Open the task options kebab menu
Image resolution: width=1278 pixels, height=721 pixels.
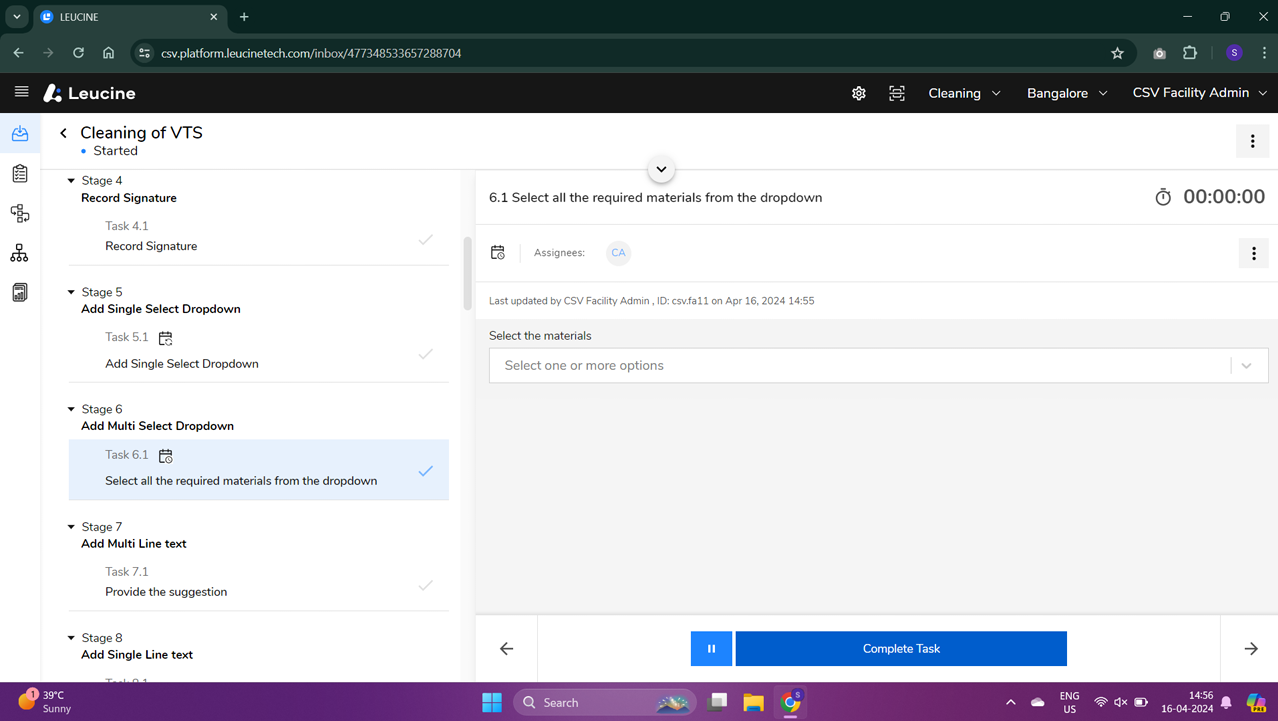click(x=1253, y=253)
